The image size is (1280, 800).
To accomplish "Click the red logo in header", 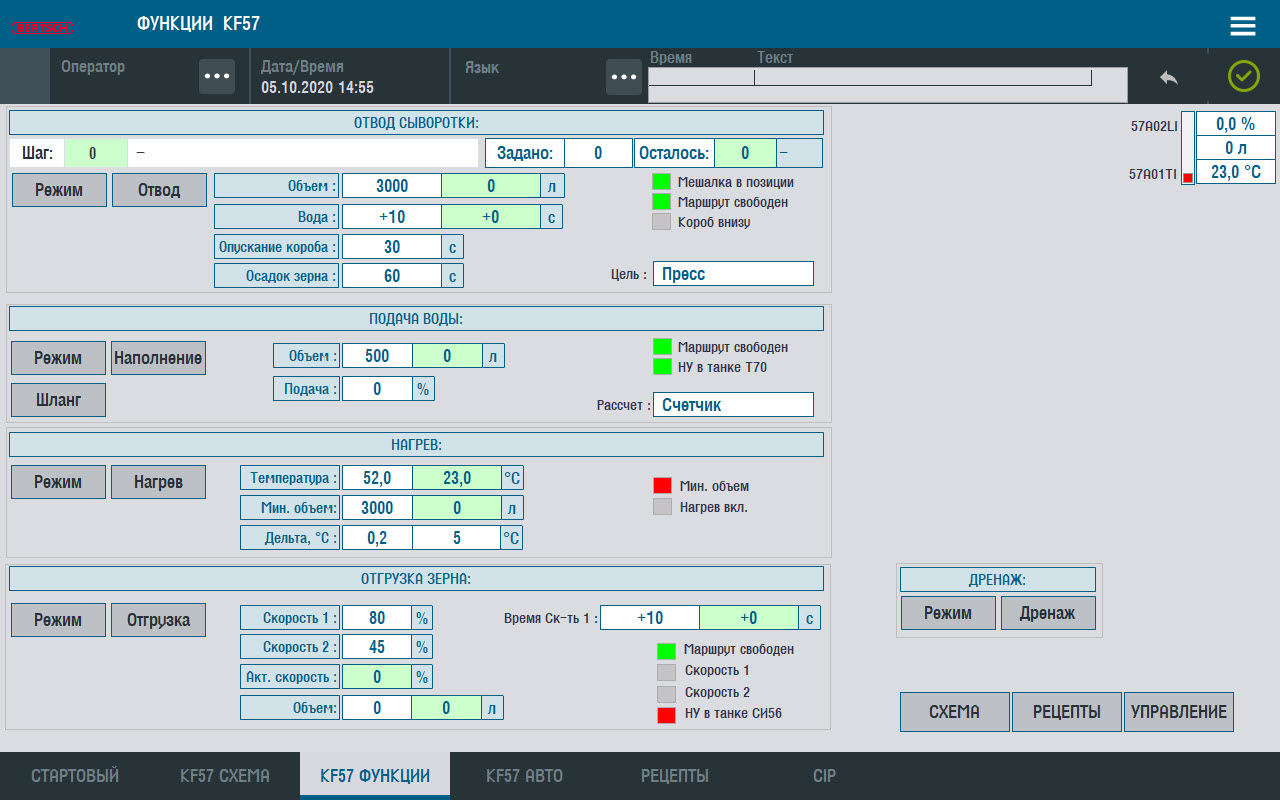I will click(43, 26).
